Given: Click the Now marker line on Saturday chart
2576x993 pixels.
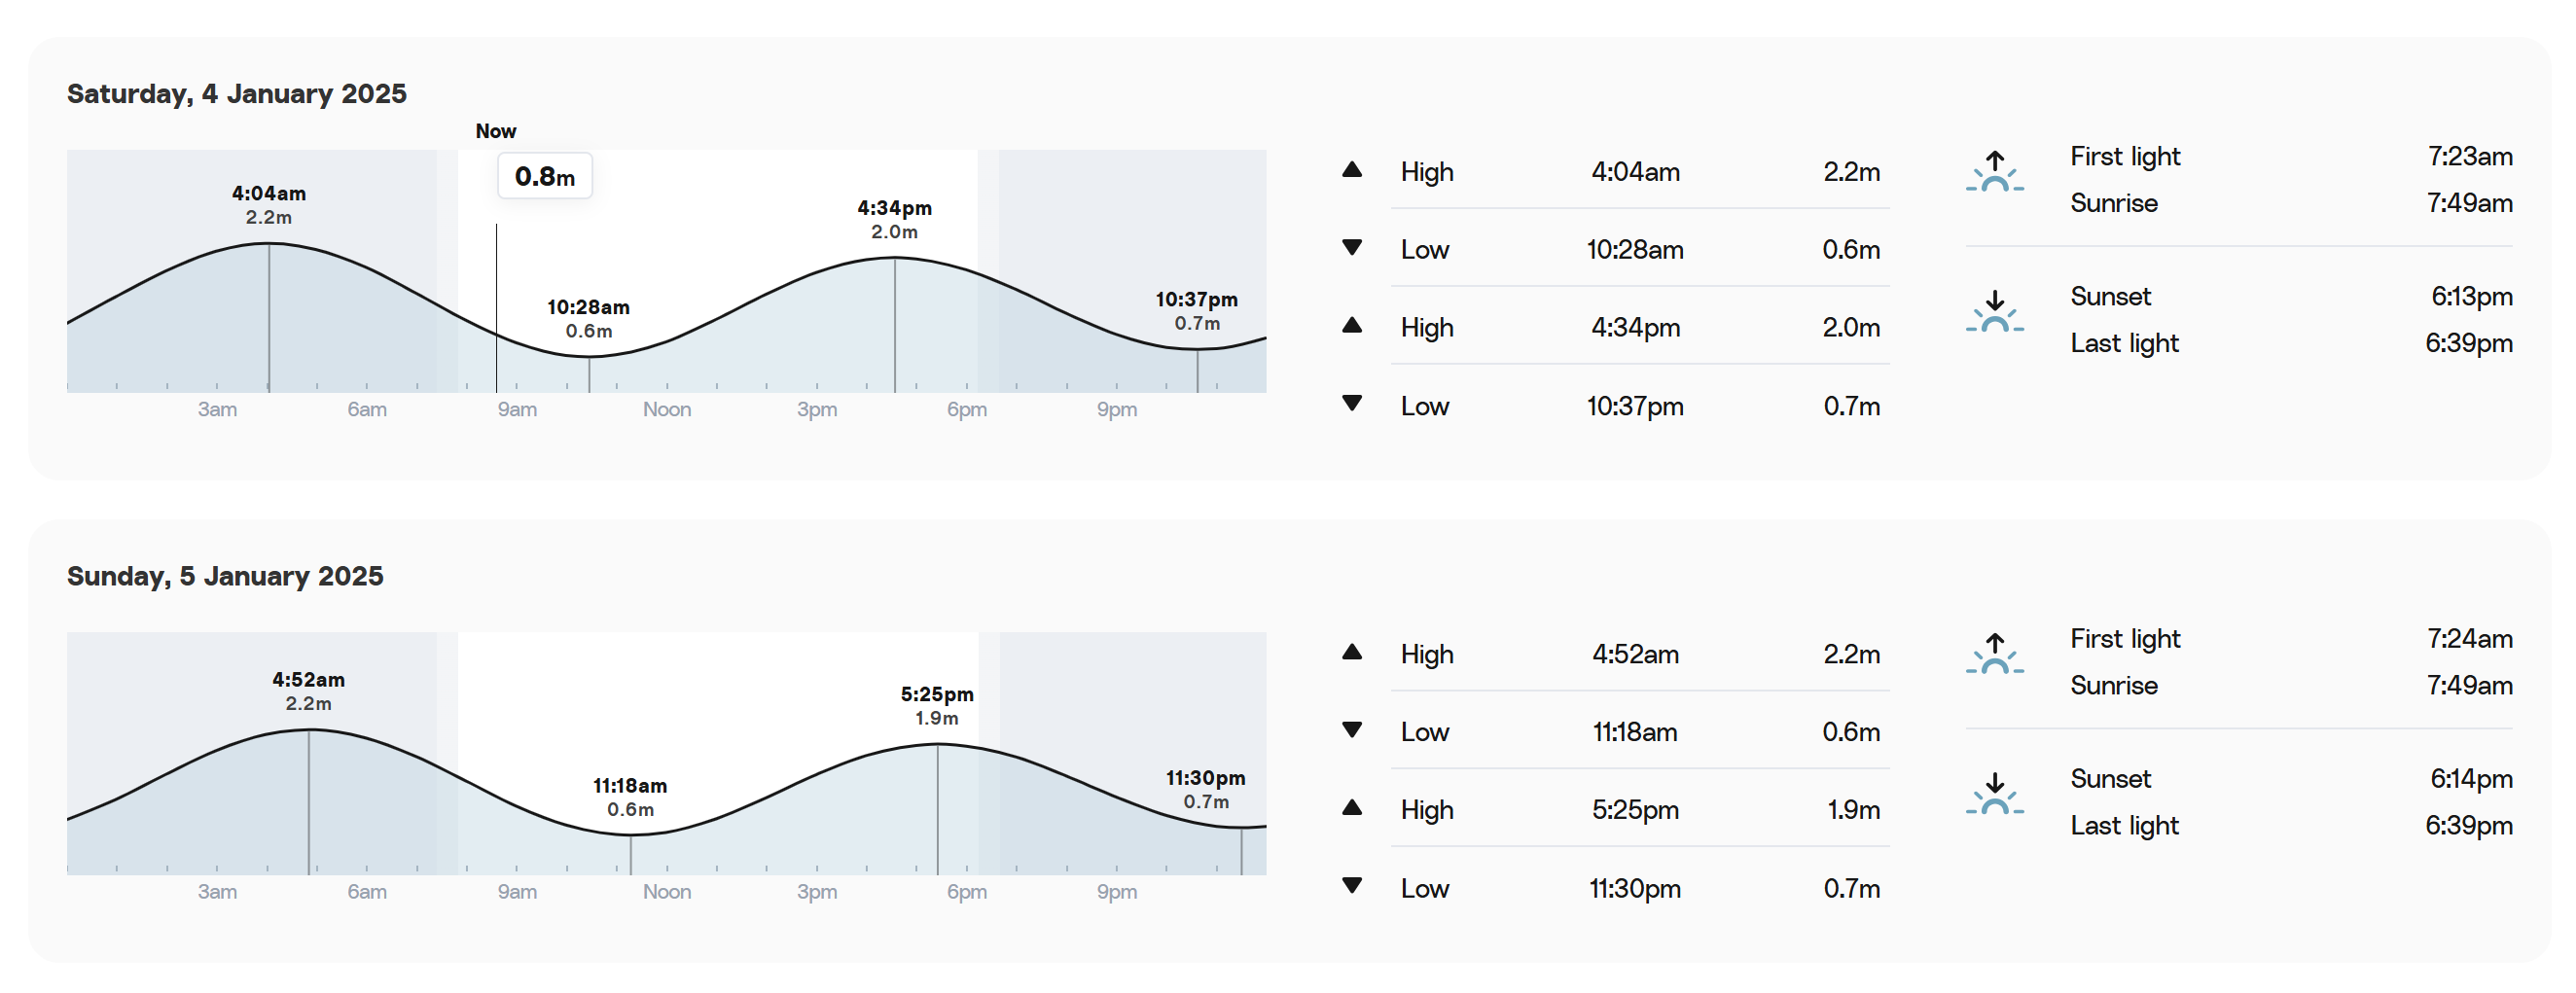Looking at the screenshot, I should (x=496, y=308).
